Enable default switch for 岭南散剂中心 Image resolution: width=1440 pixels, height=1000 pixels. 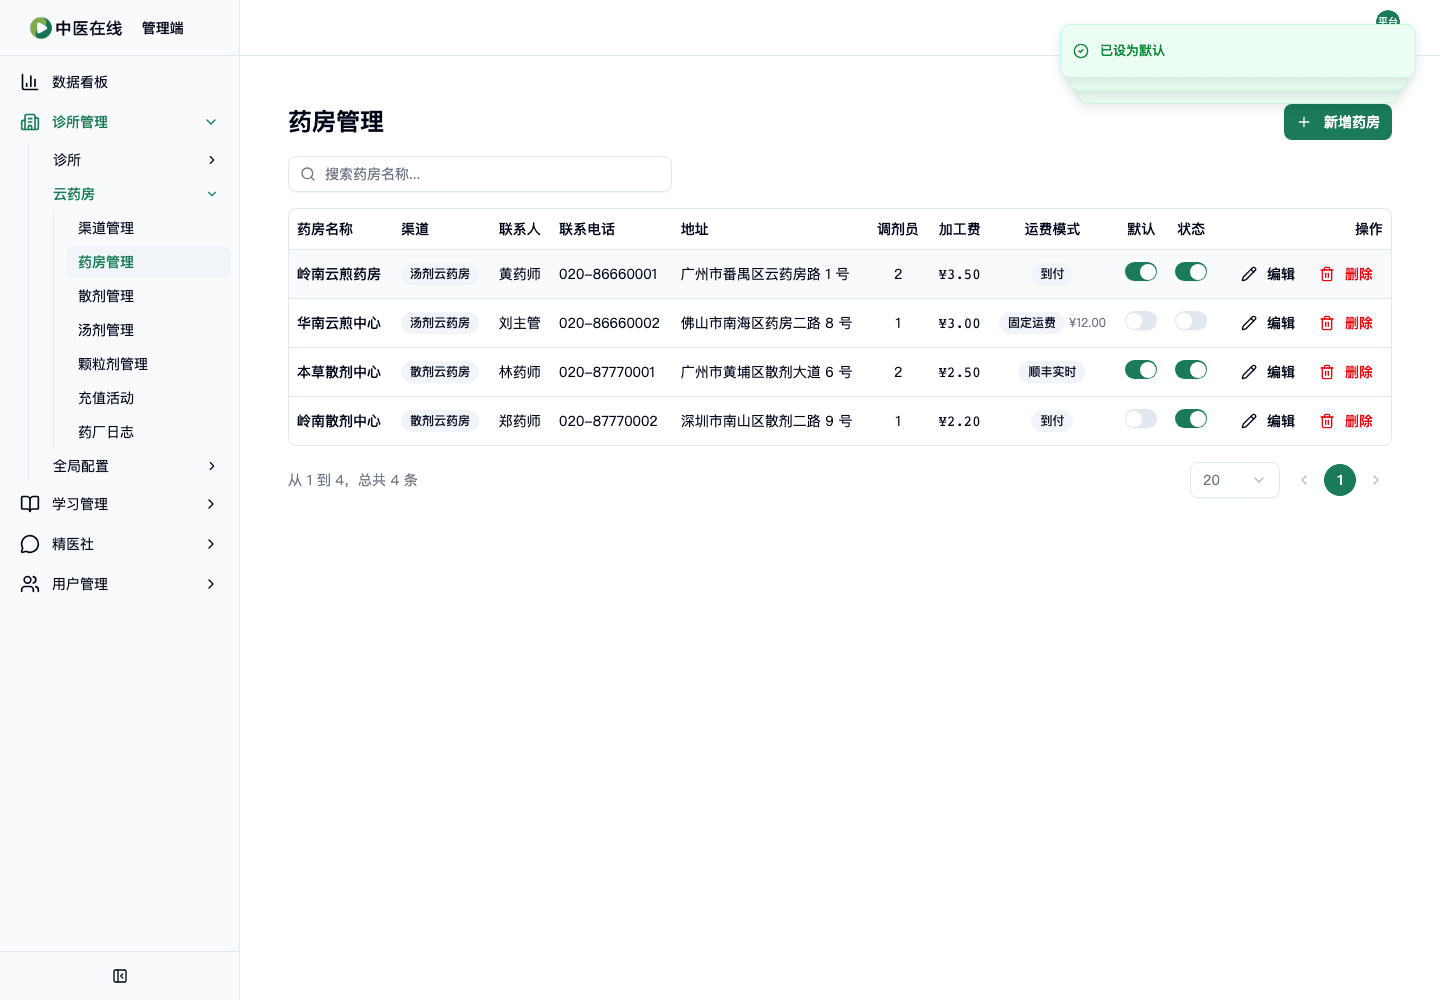[x=1141, y=419]
